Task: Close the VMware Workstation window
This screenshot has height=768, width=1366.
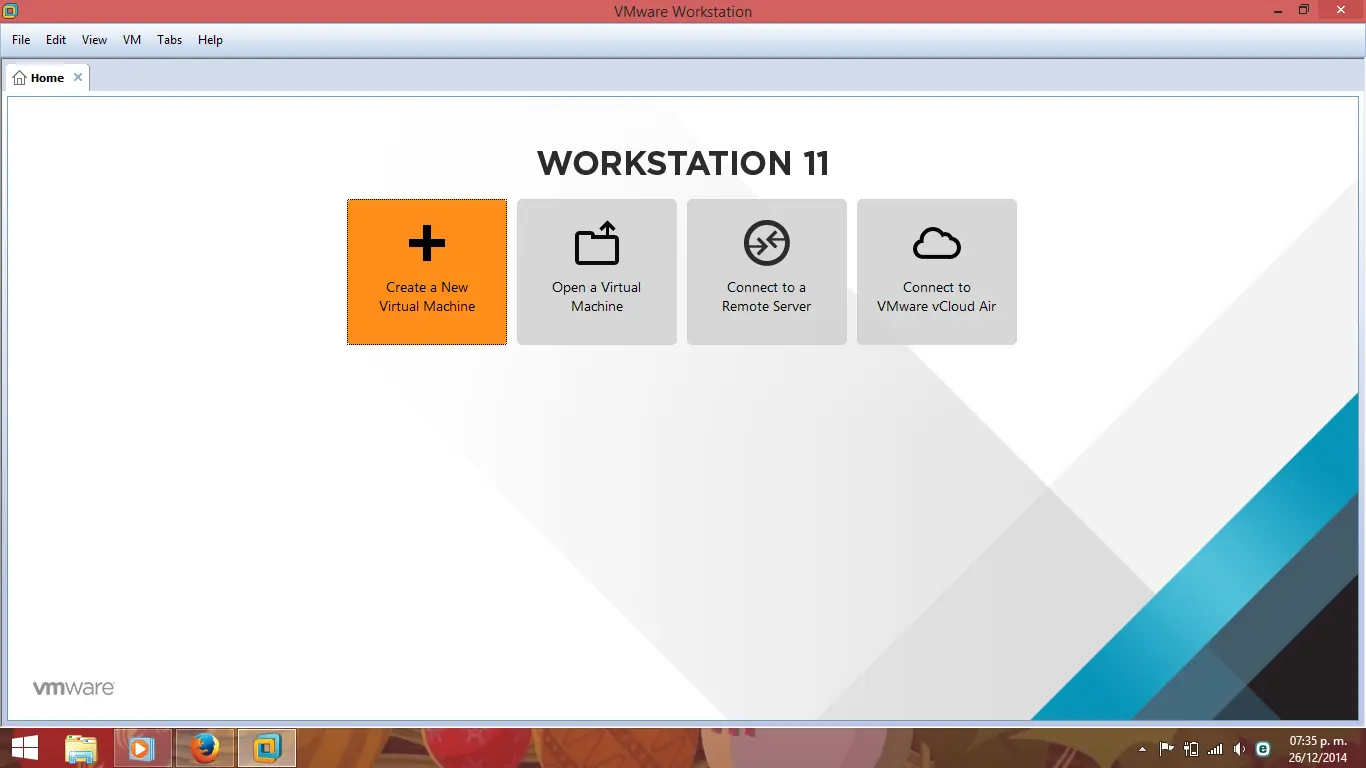Action: coord(1341,10)
